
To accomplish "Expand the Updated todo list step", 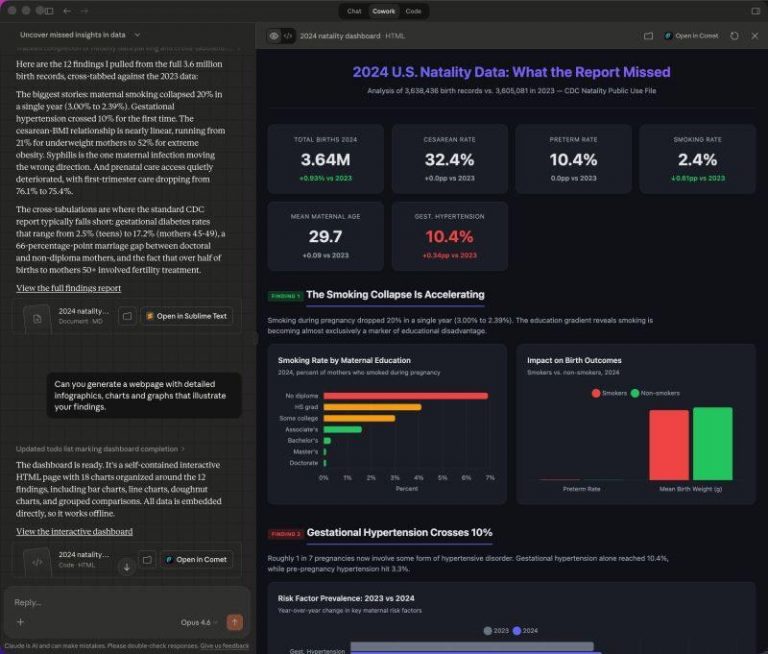I will click(100, 449).
